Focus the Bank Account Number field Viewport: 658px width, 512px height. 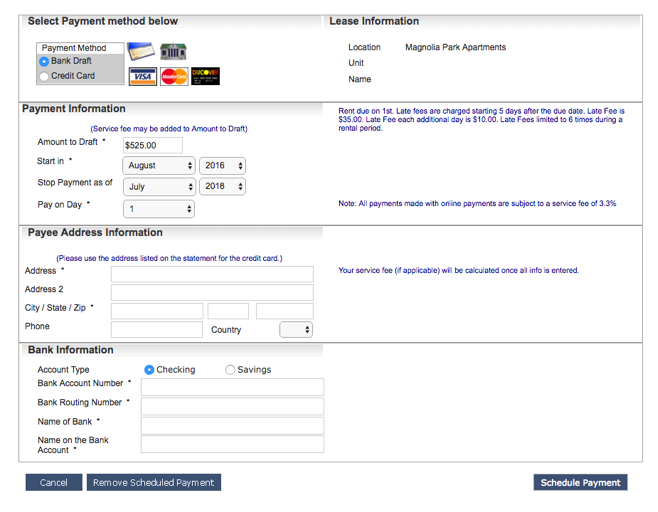point(232,387)
